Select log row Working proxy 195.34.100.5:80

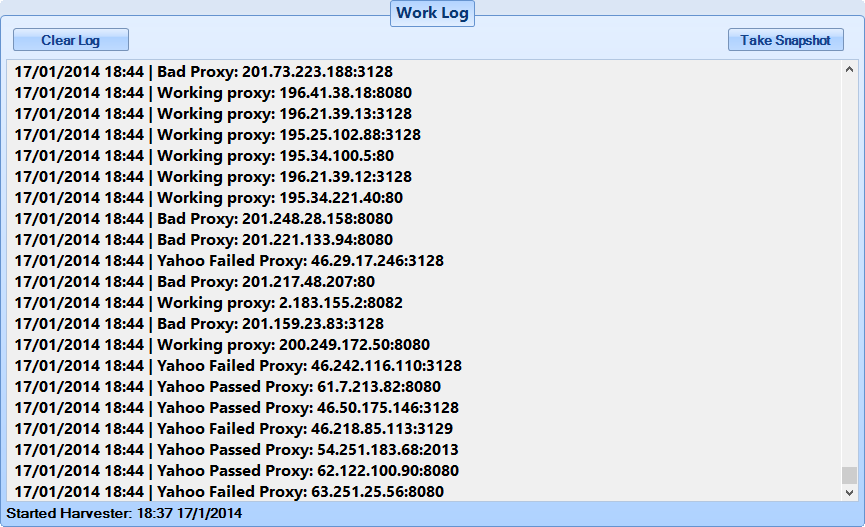pos(204,156)
